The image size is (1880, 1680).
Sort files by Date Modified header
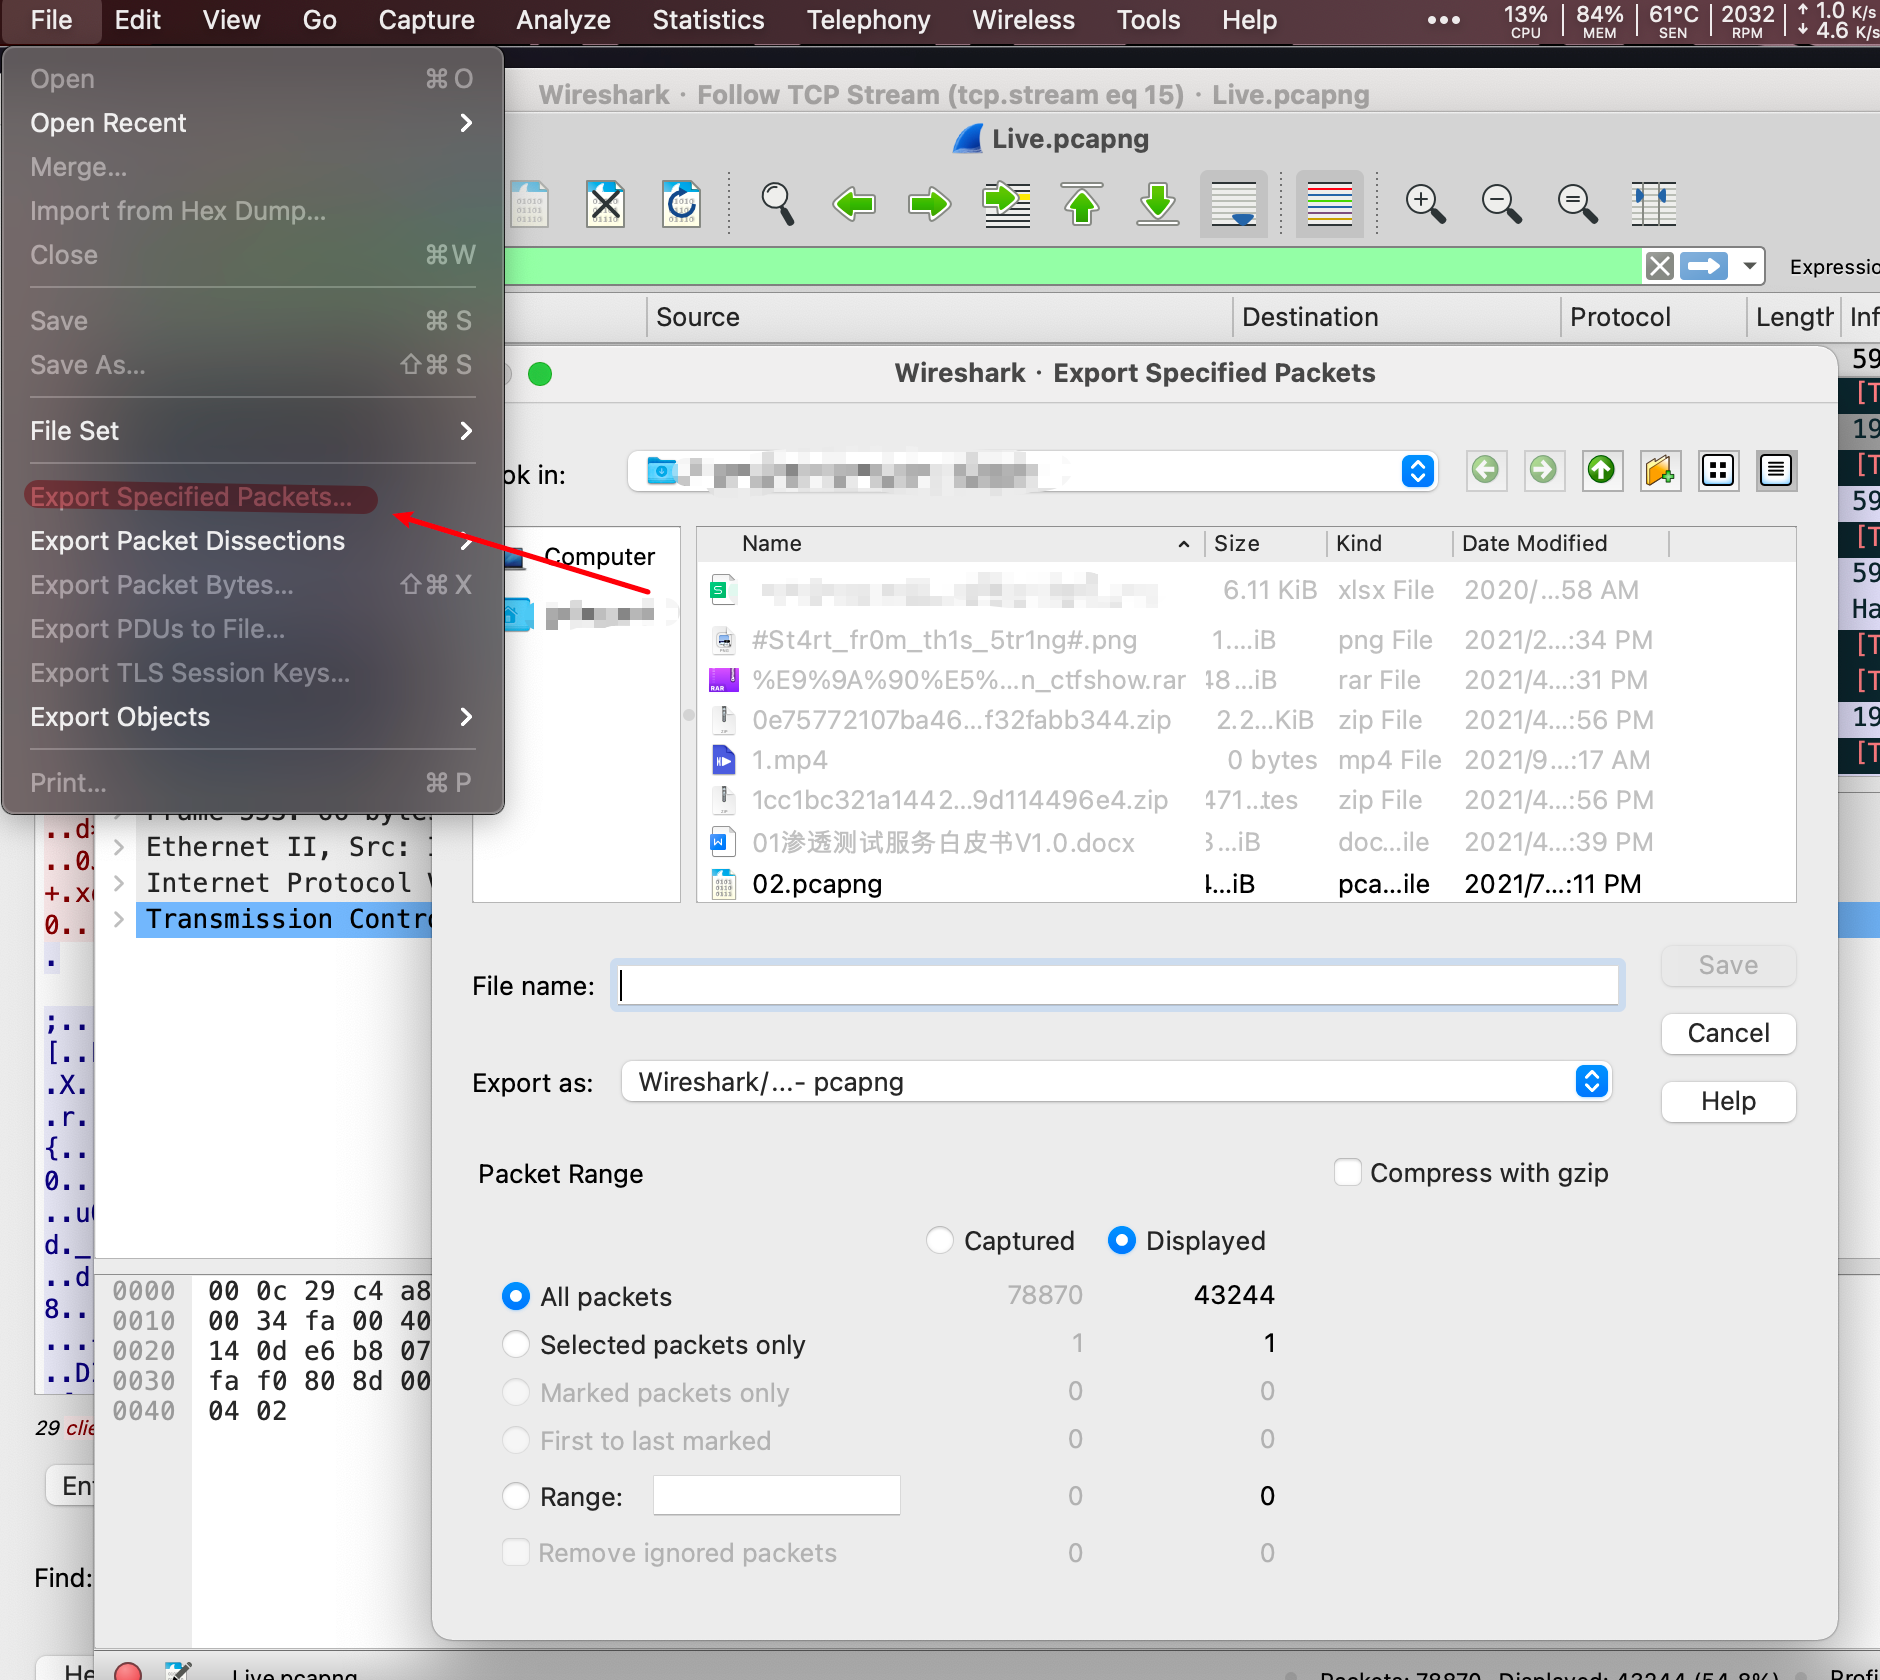pos(1560,543)
